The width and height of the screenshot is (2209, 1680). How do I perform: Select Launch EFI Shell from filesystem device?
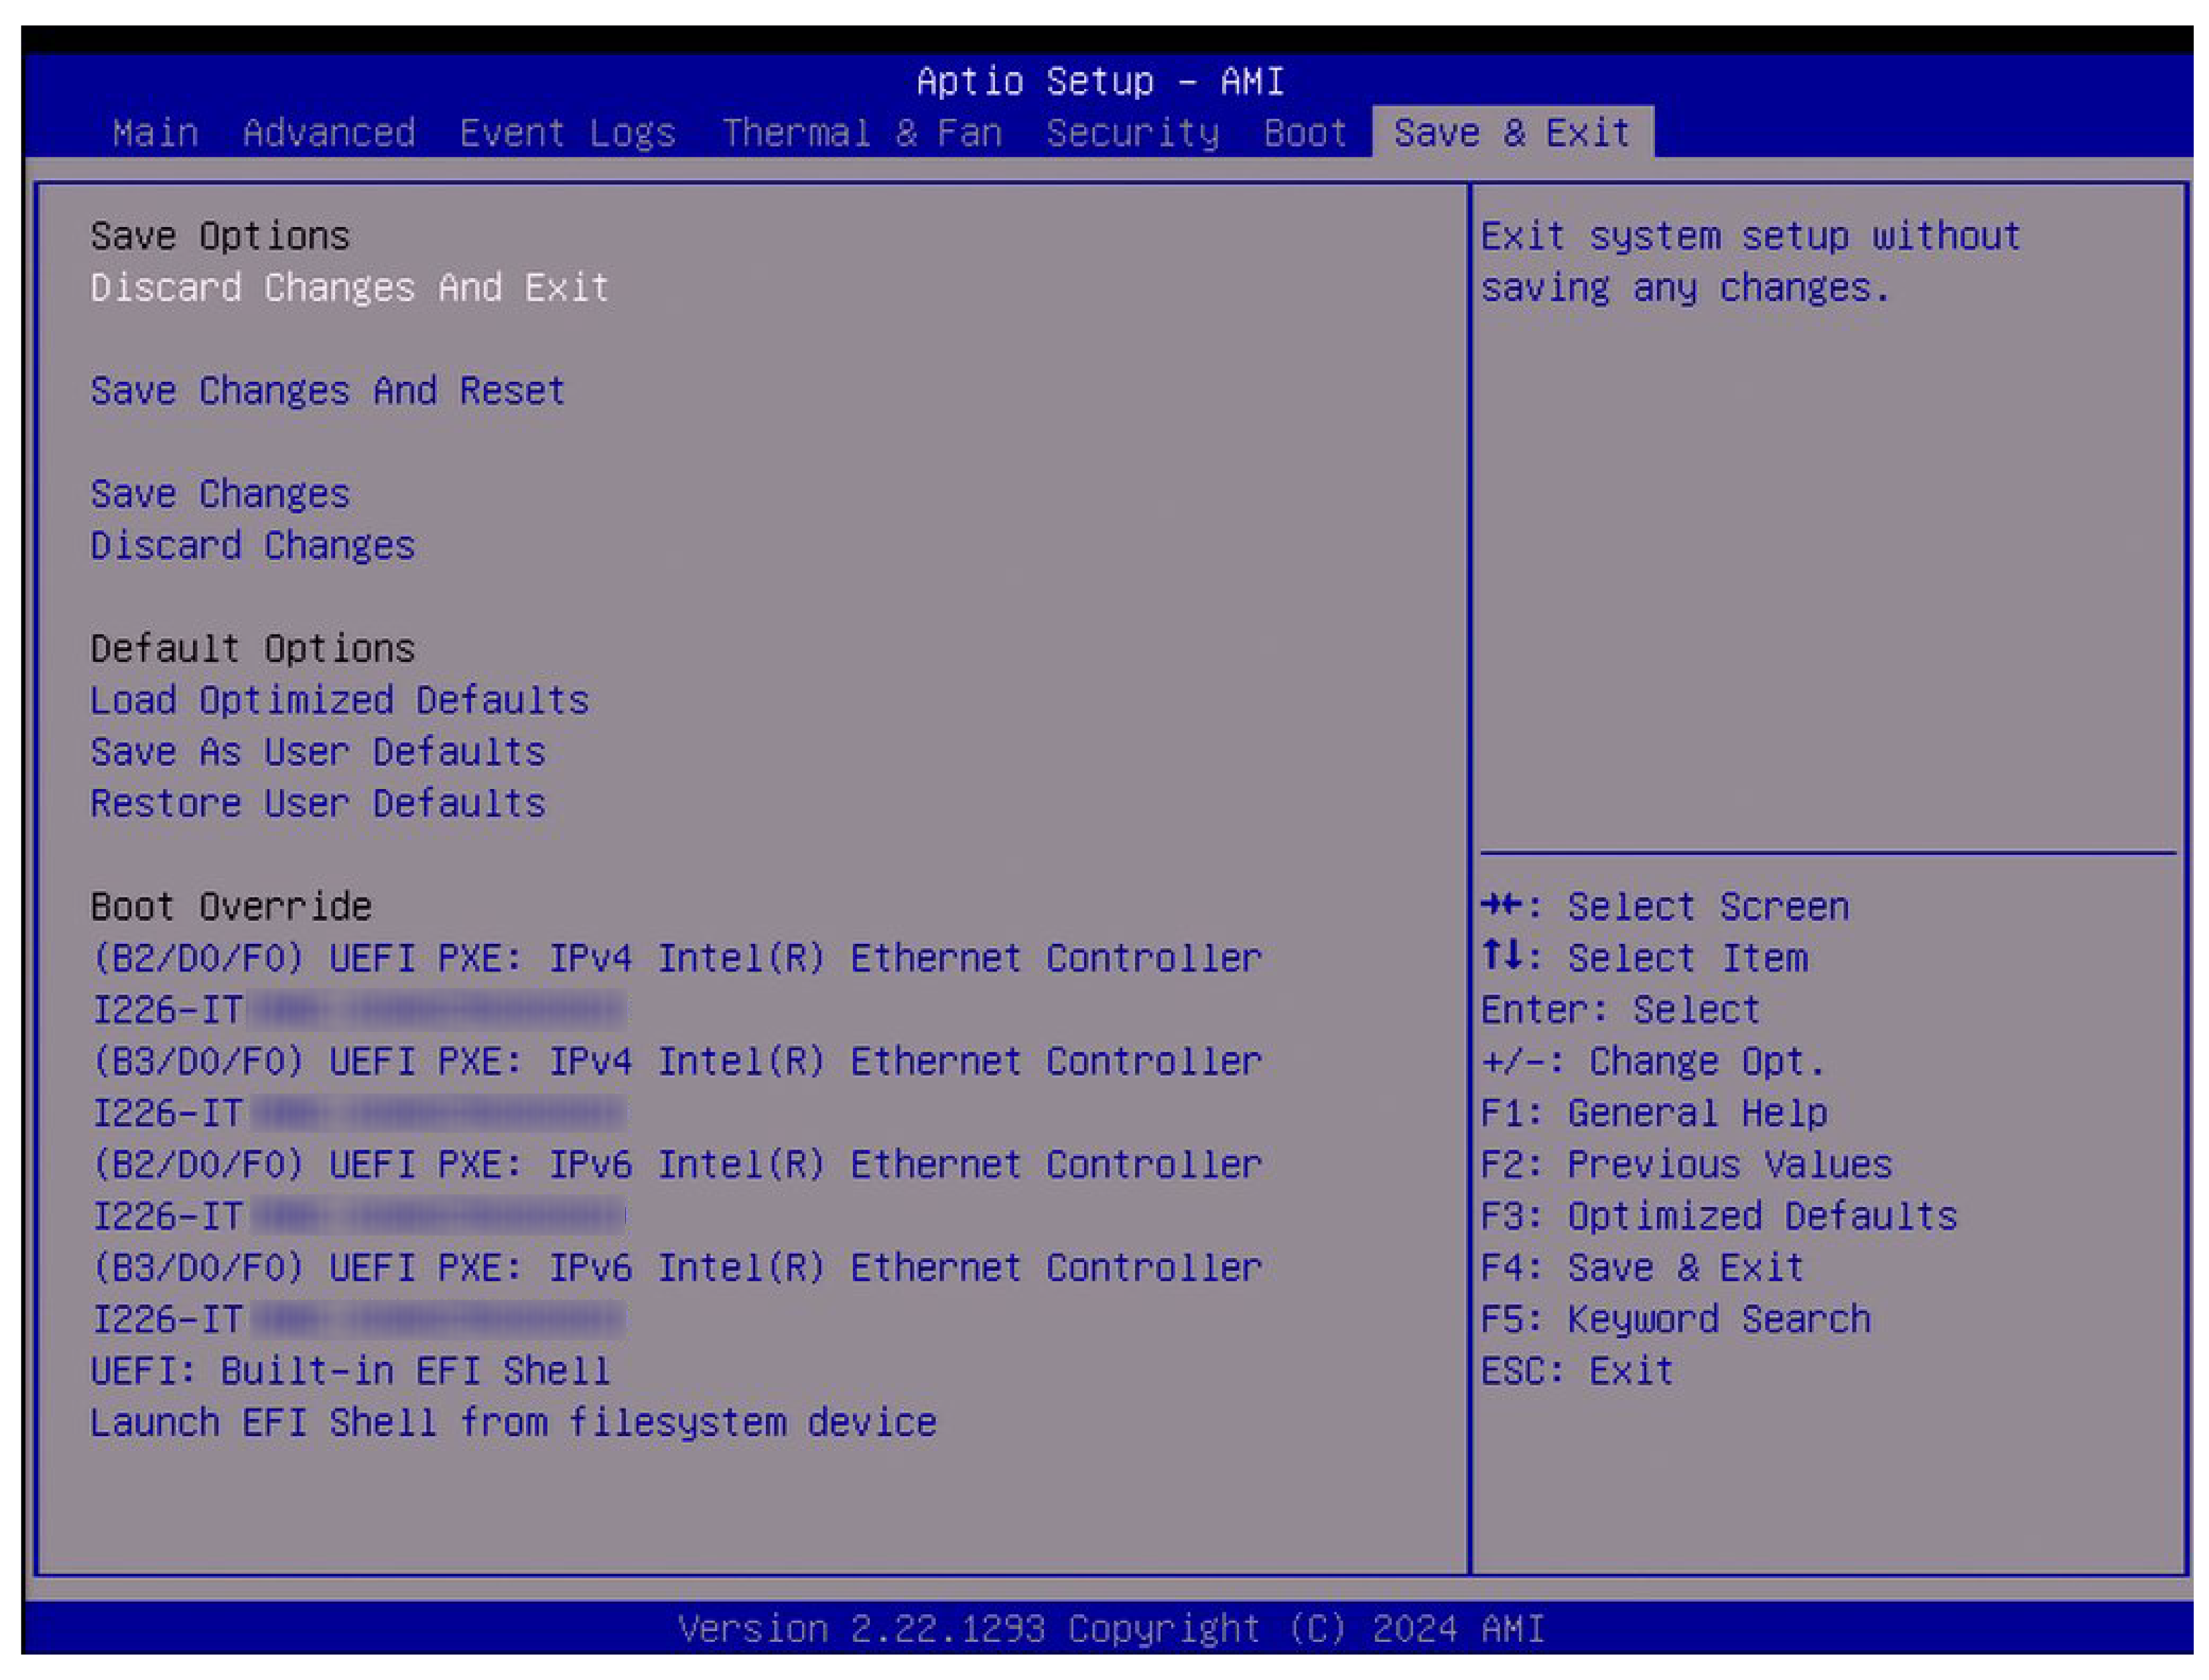coord(513,1423)
